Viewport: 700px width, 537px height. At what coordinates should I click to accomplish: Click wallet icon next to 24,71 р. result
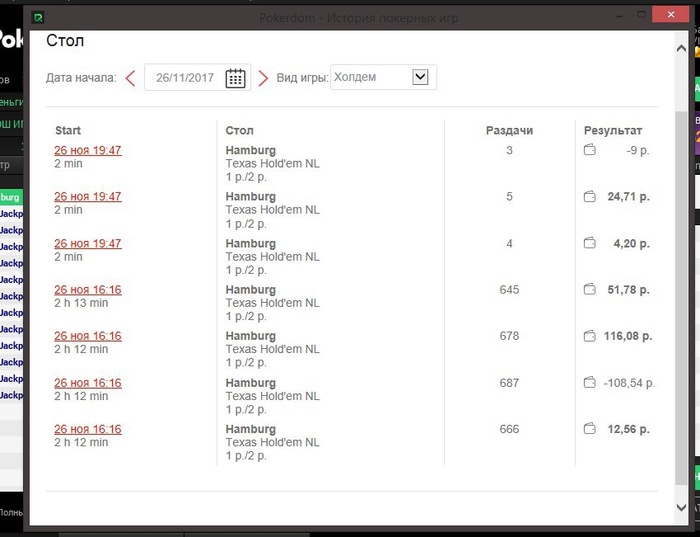[x=590, y=196]
